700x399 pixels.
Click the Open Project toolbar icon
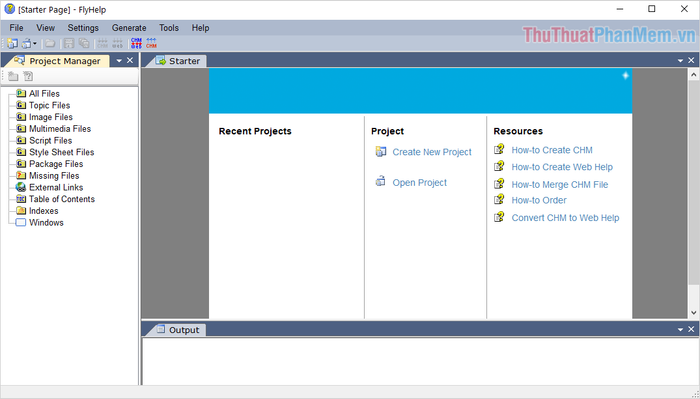[x=27, y=43]
